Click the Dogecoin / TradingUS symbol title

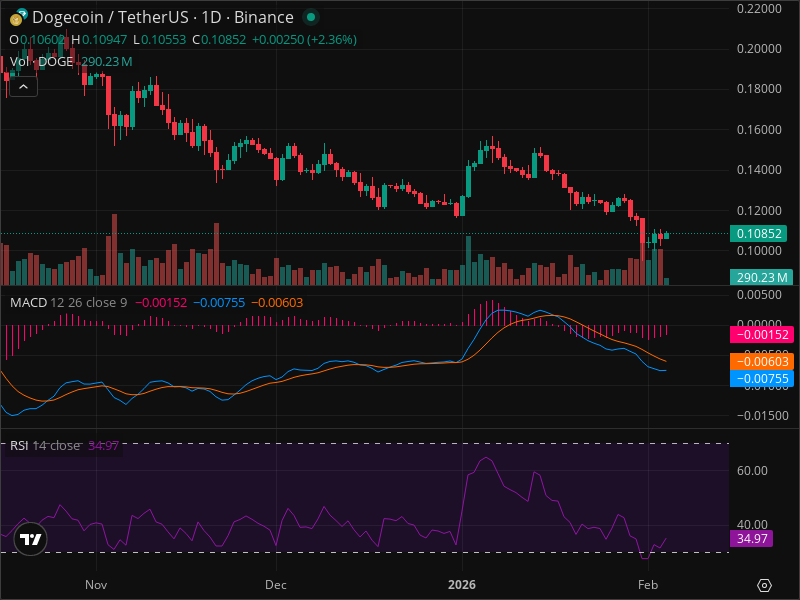pos(163,17)
